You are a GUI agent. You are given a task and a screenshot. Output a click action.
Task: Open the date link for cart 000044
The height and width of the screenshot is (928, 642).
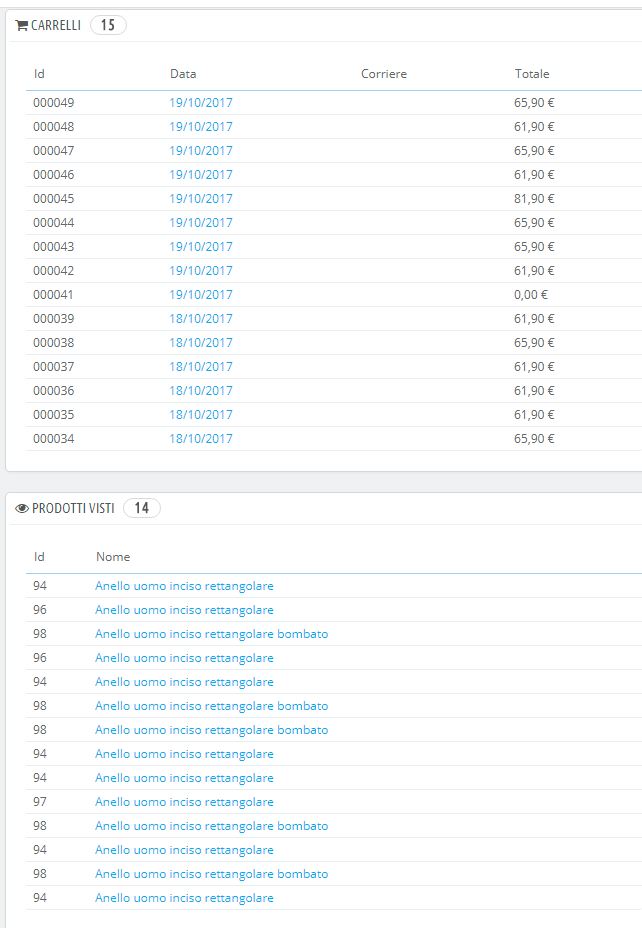click(201, 223)
